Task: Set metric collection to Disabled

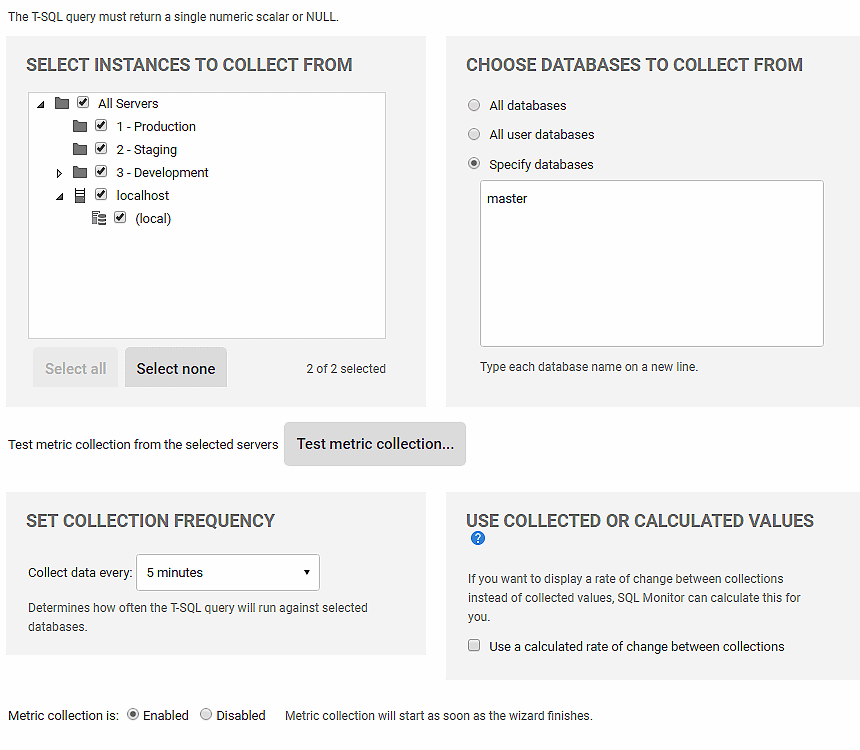Action: [206, 714]
